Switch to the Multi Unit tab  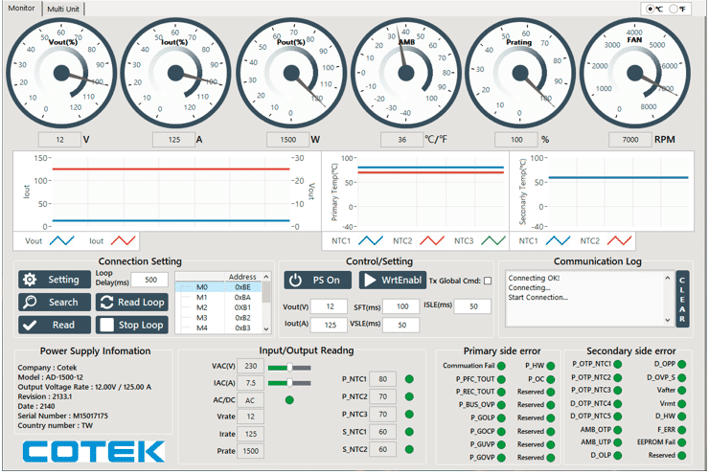click(x=63, y=9)
